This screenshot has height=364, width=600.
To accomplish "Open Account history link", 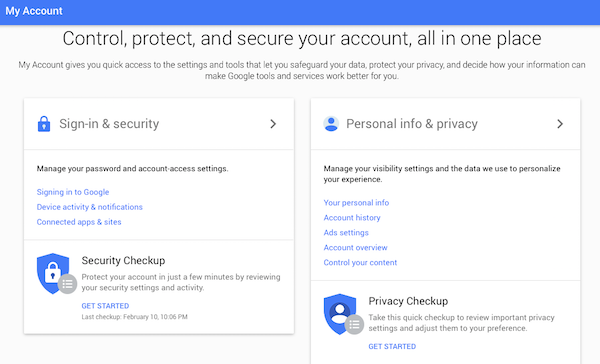I will [x=352, y=218].
